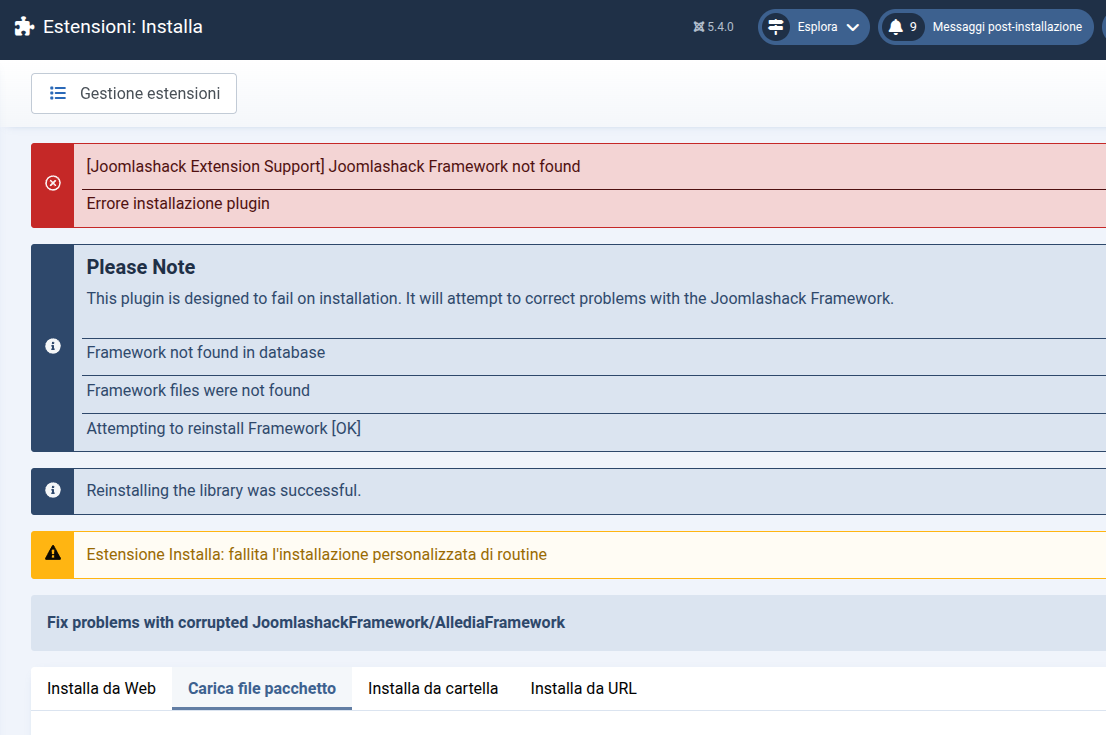Click the signpost icon in the Esplora button

click(776, 27)
